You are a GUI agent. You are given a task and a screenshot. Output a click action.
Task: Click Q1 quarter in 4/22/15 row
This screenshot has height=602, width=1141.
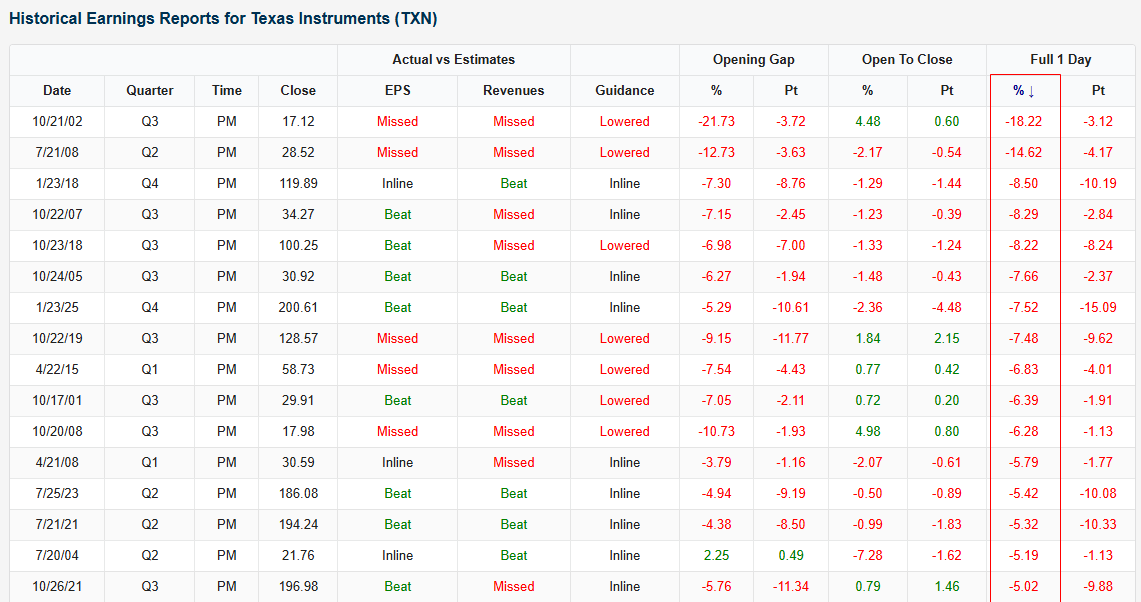tap(149, 369)
